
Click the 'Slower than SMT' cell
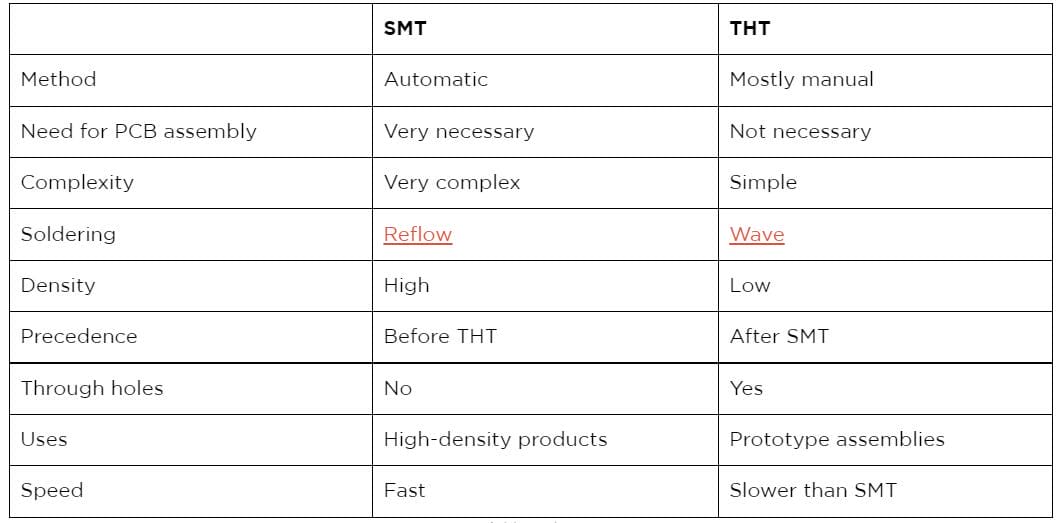tap(813, 490)
